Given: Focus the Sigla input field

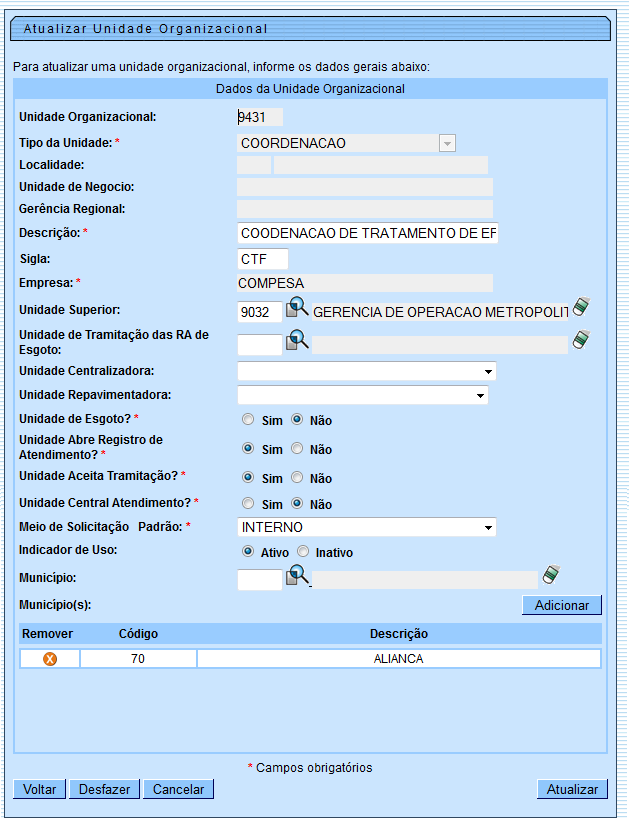Looking at the screenshot, I should tap(262, 259).
